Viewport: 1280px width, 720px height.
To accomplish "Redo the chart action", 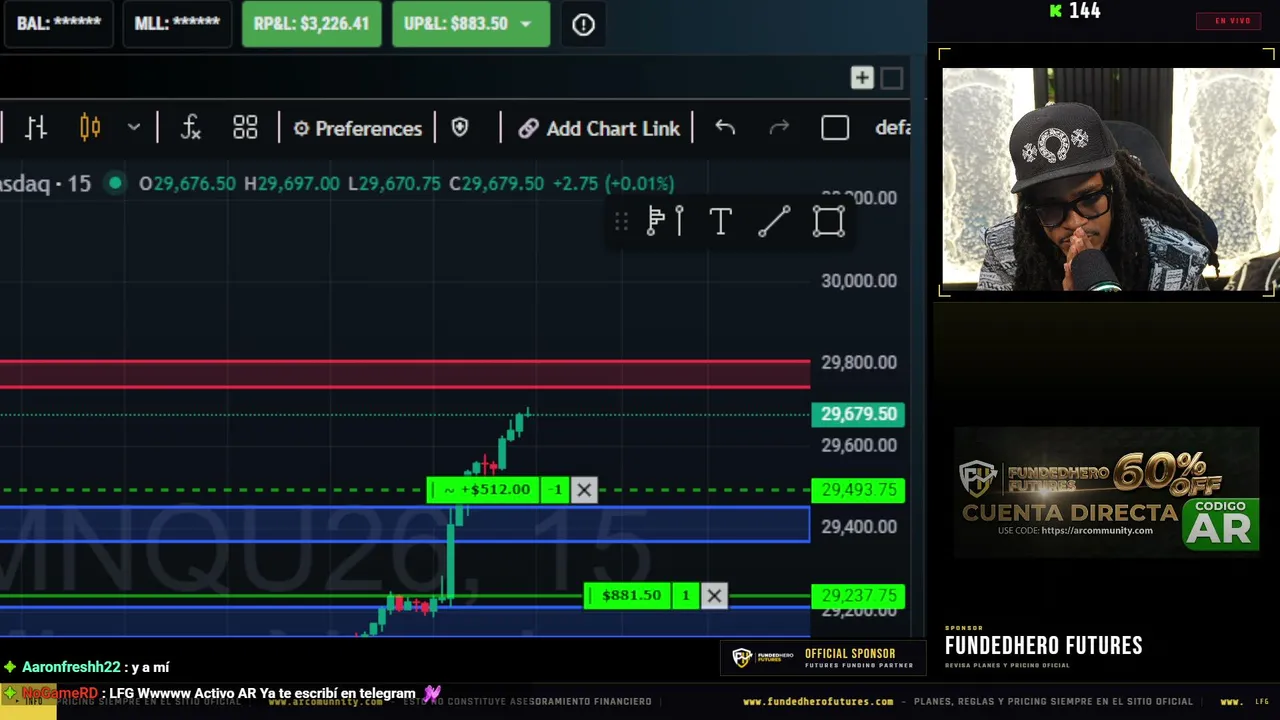I will tap(779, 128).
